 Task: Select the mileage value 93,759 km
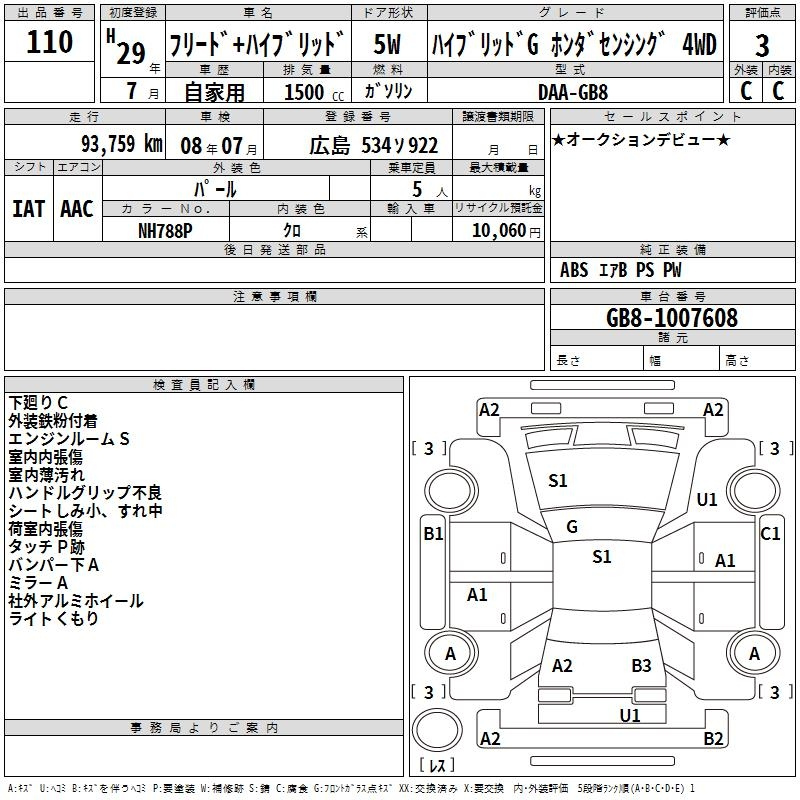pyautogui.click(x=121, y=144)
